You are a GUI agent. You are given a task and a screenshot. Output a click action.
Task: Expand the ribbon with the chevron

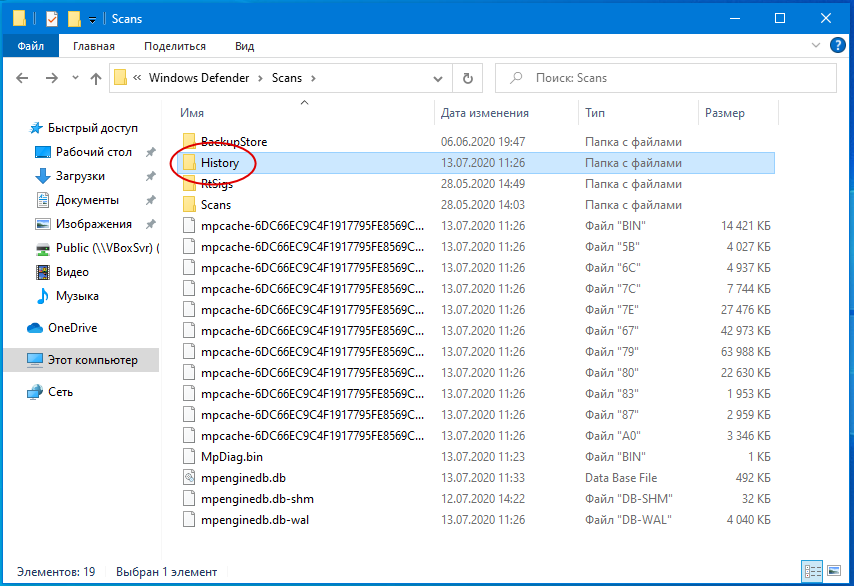(815, 45)
